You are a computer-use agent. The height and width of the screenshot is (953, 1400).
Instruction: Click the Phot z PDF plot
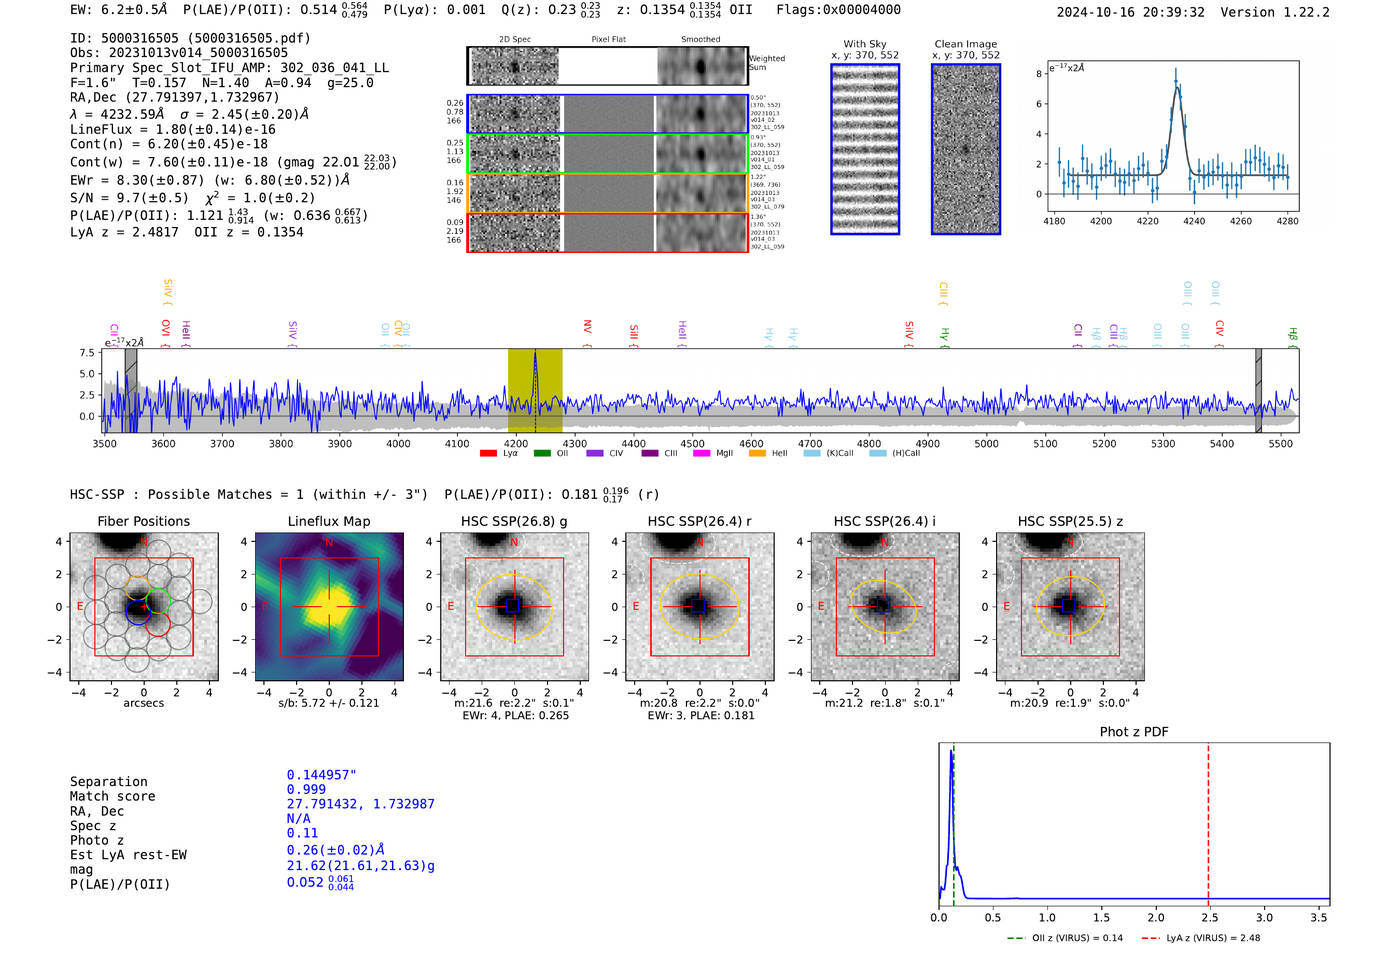pos(1134,824)
